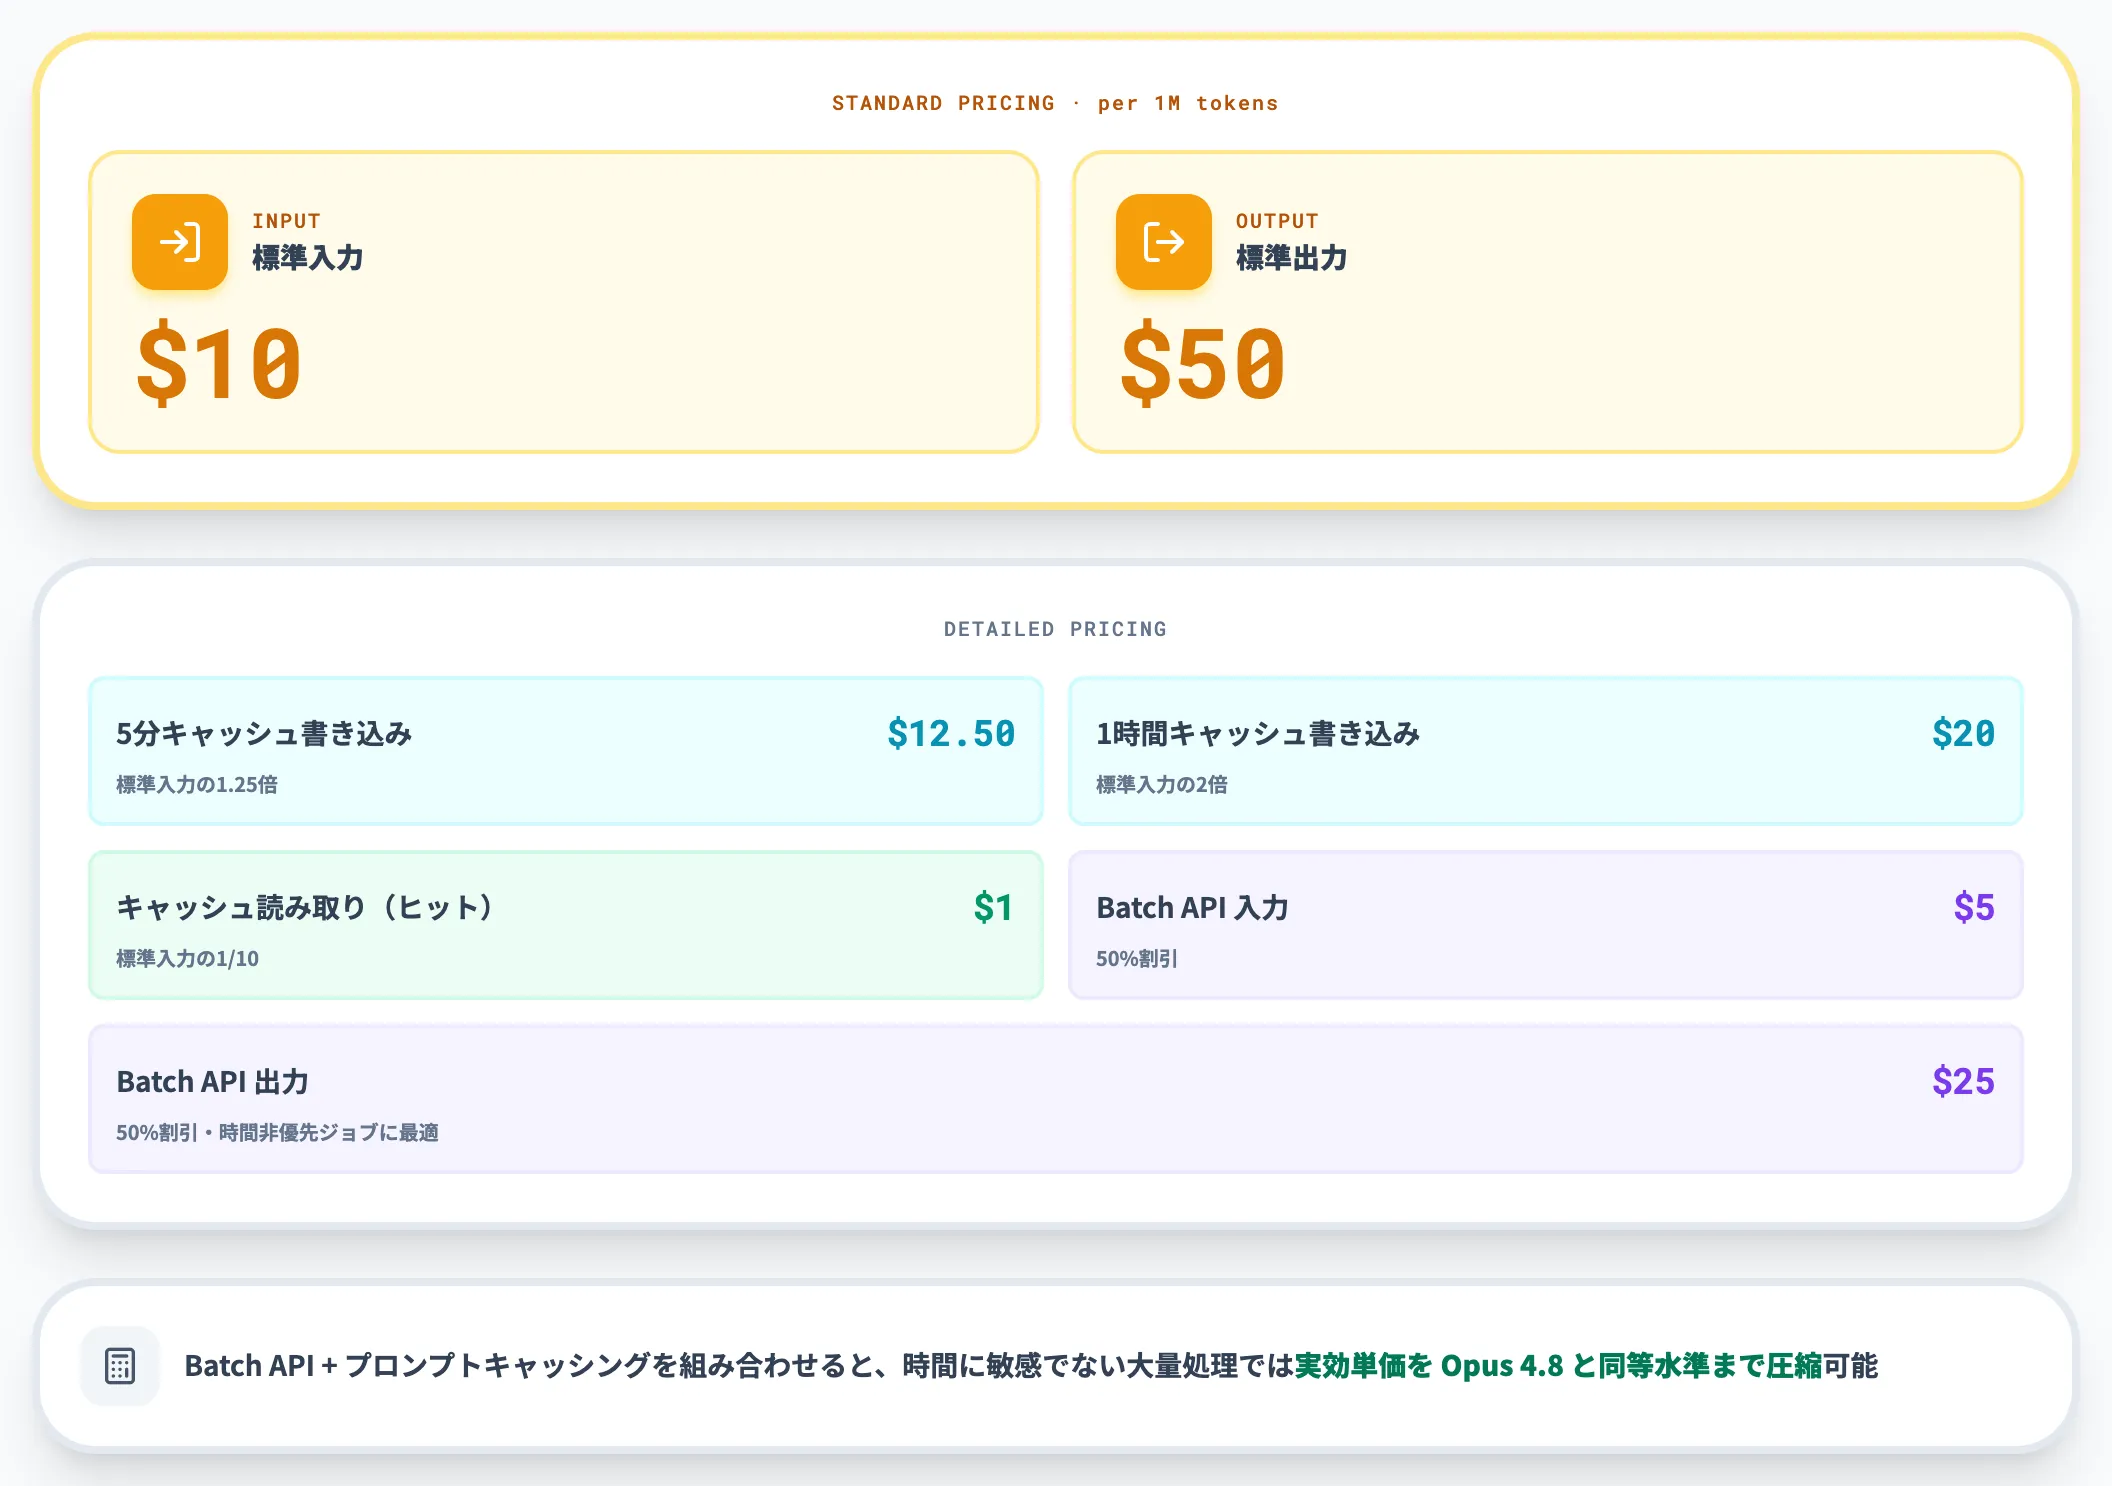Click the 50%割引・時間非優先ジョブに最適 note

pos(277,1133)
